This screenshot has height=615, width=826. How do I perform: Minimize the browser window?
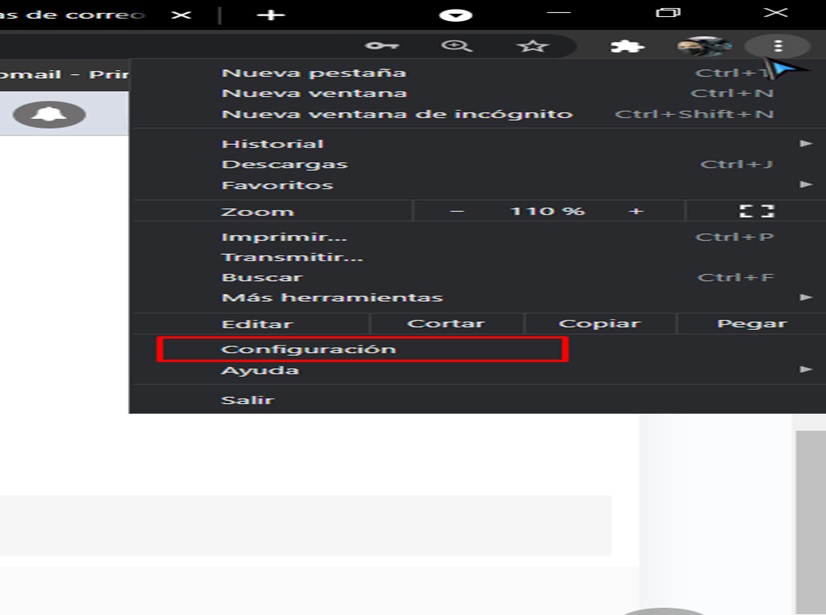pyautogui.click(x=559, y=13)
